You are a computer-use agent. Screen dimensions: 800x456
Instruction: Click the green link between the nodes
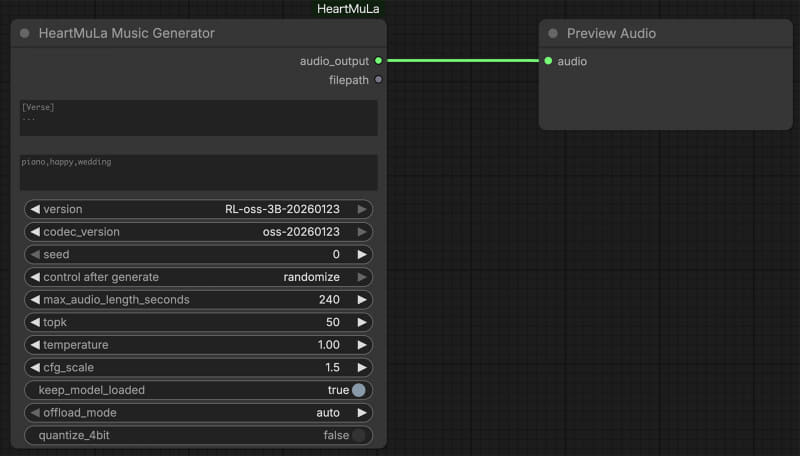tap(463, 61)
